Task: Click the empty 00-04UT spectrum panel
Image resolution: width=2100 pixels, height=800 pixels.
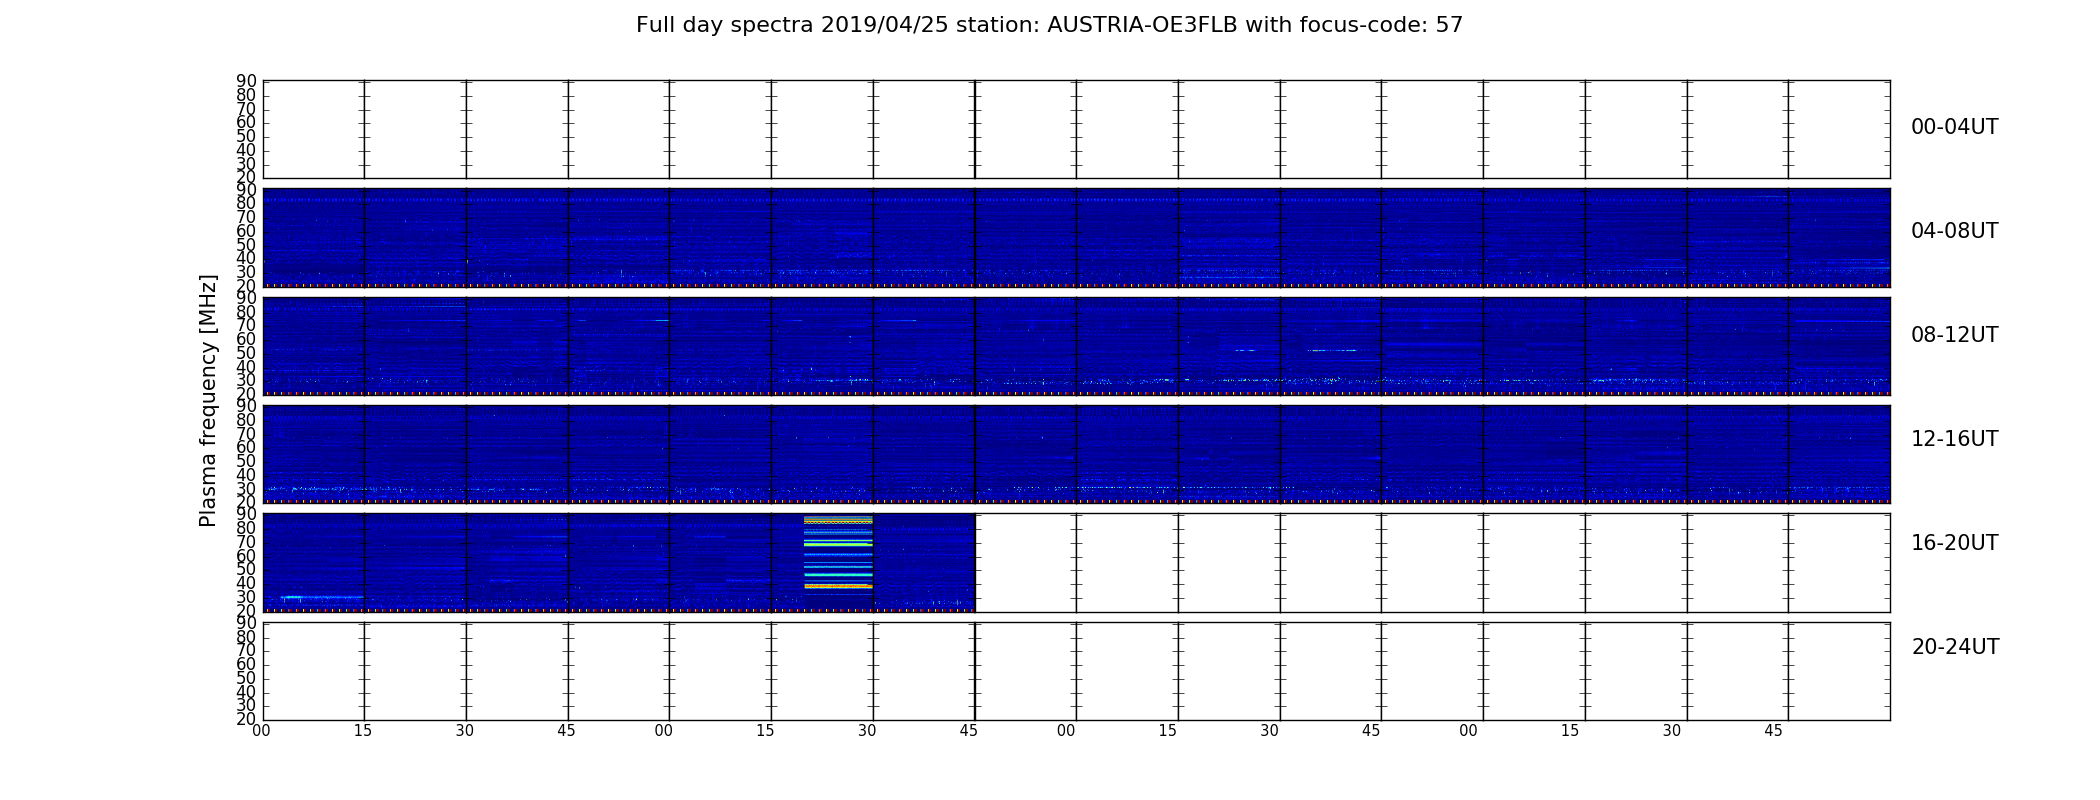Action: pos(1076,129)
